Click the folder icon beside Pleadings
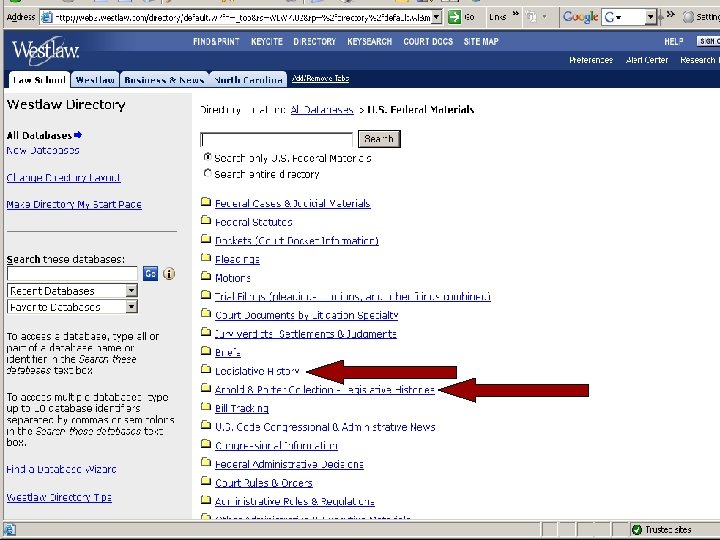 click(206, 258)
